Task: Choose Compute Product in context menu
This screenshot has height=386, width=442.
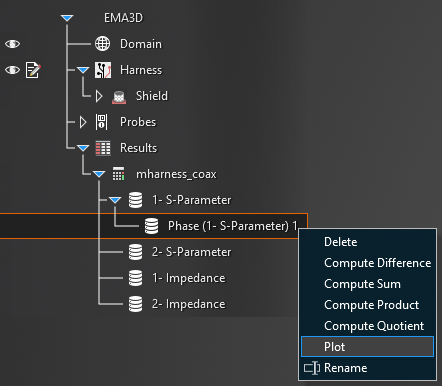Action: click(367, 305)
